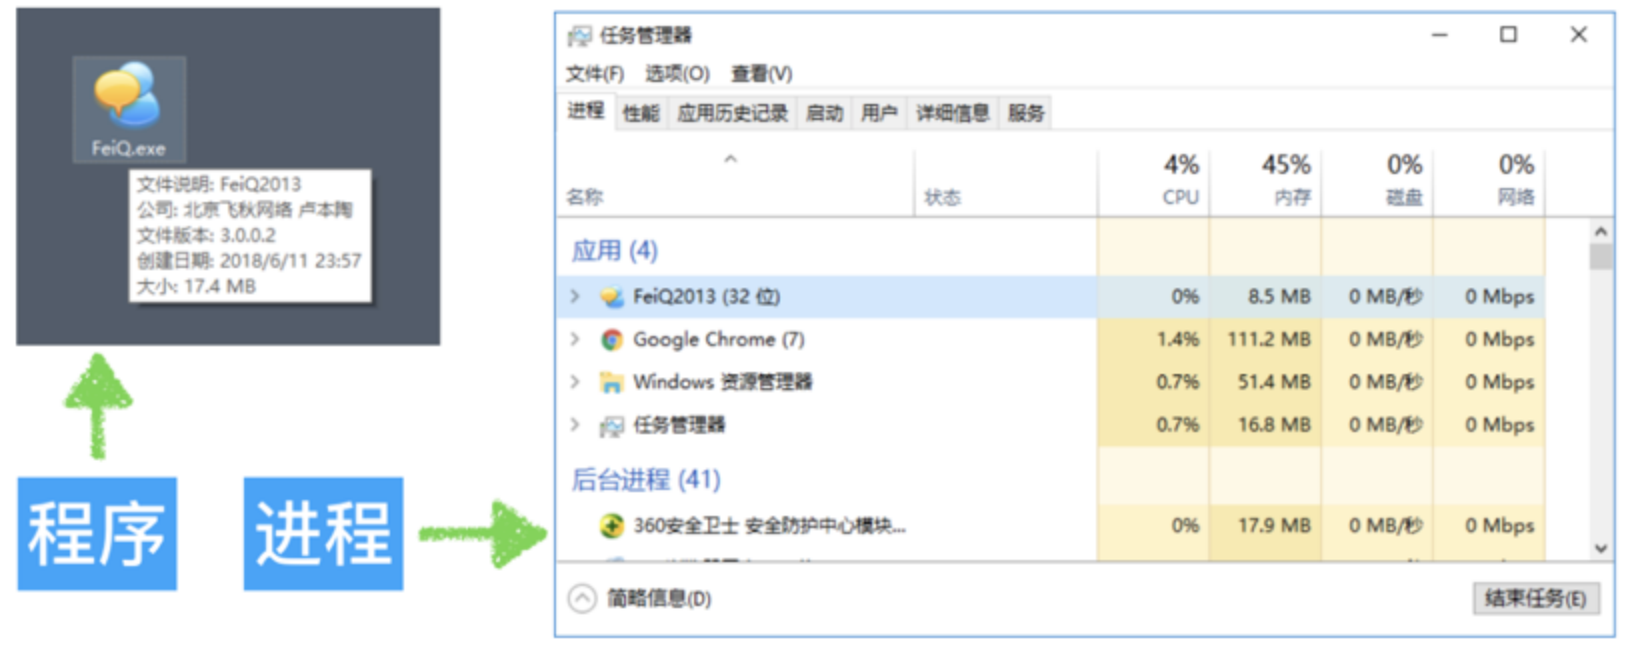Click the scrollbar down arrow in process list

pyautogui.click(x=1601, y=548)
